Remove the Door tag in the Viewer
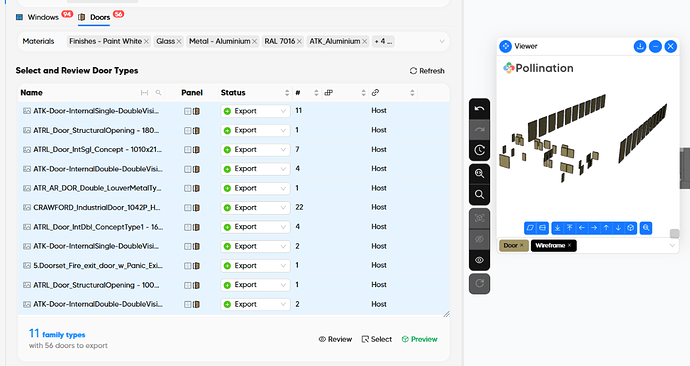The width and height of the screenshot is (690, 366). point(522,245)
